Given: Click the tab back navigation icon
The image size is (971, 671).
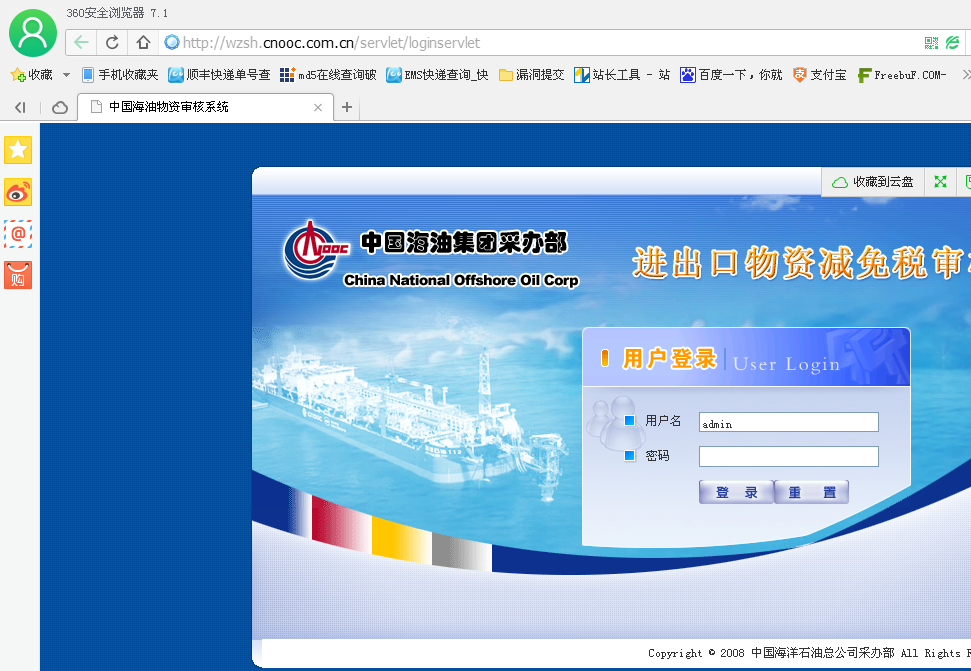Looking at the screenshot, I should [x=20, y=108].
